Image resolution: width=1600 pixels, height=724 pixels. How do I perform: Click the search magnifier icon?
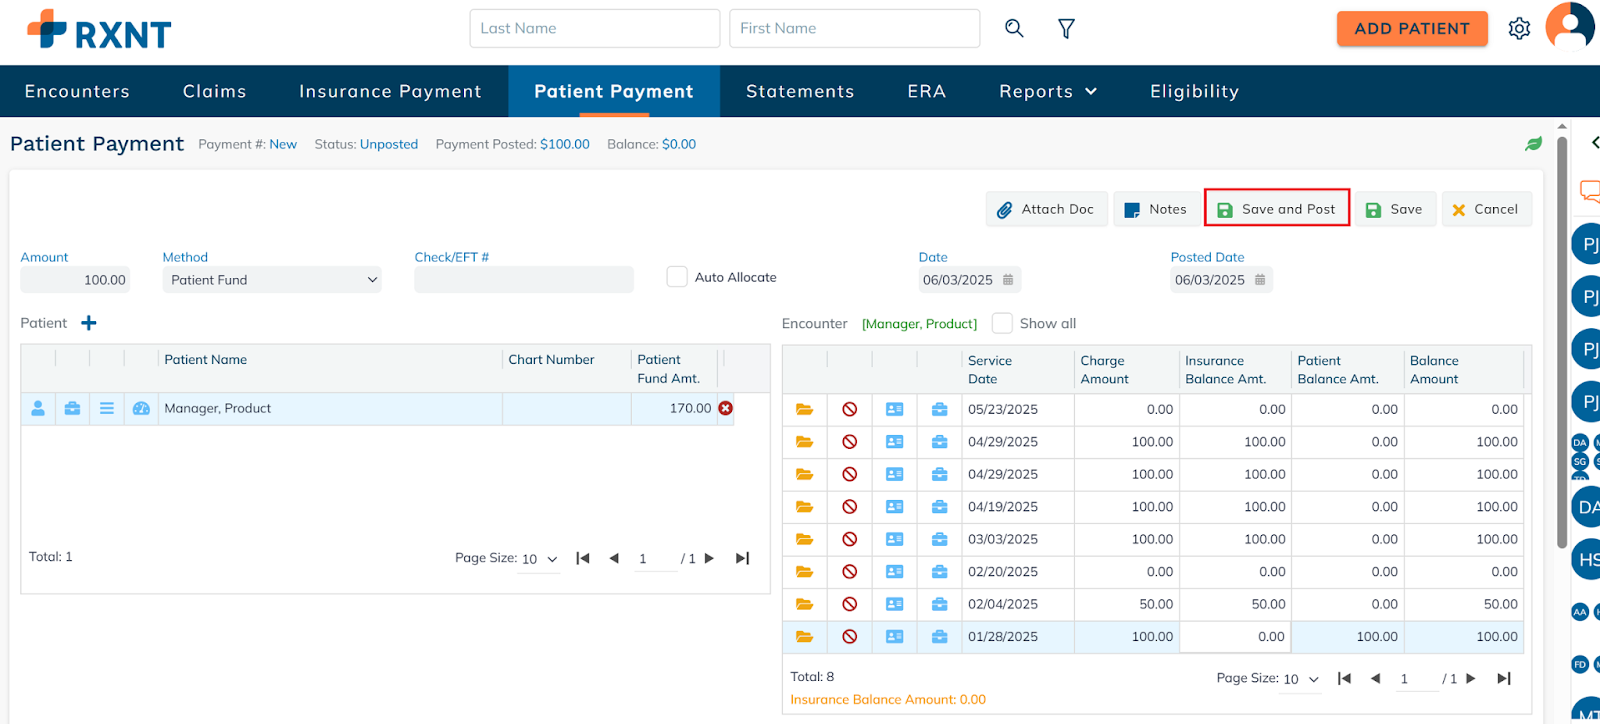tap(1014, 28)
